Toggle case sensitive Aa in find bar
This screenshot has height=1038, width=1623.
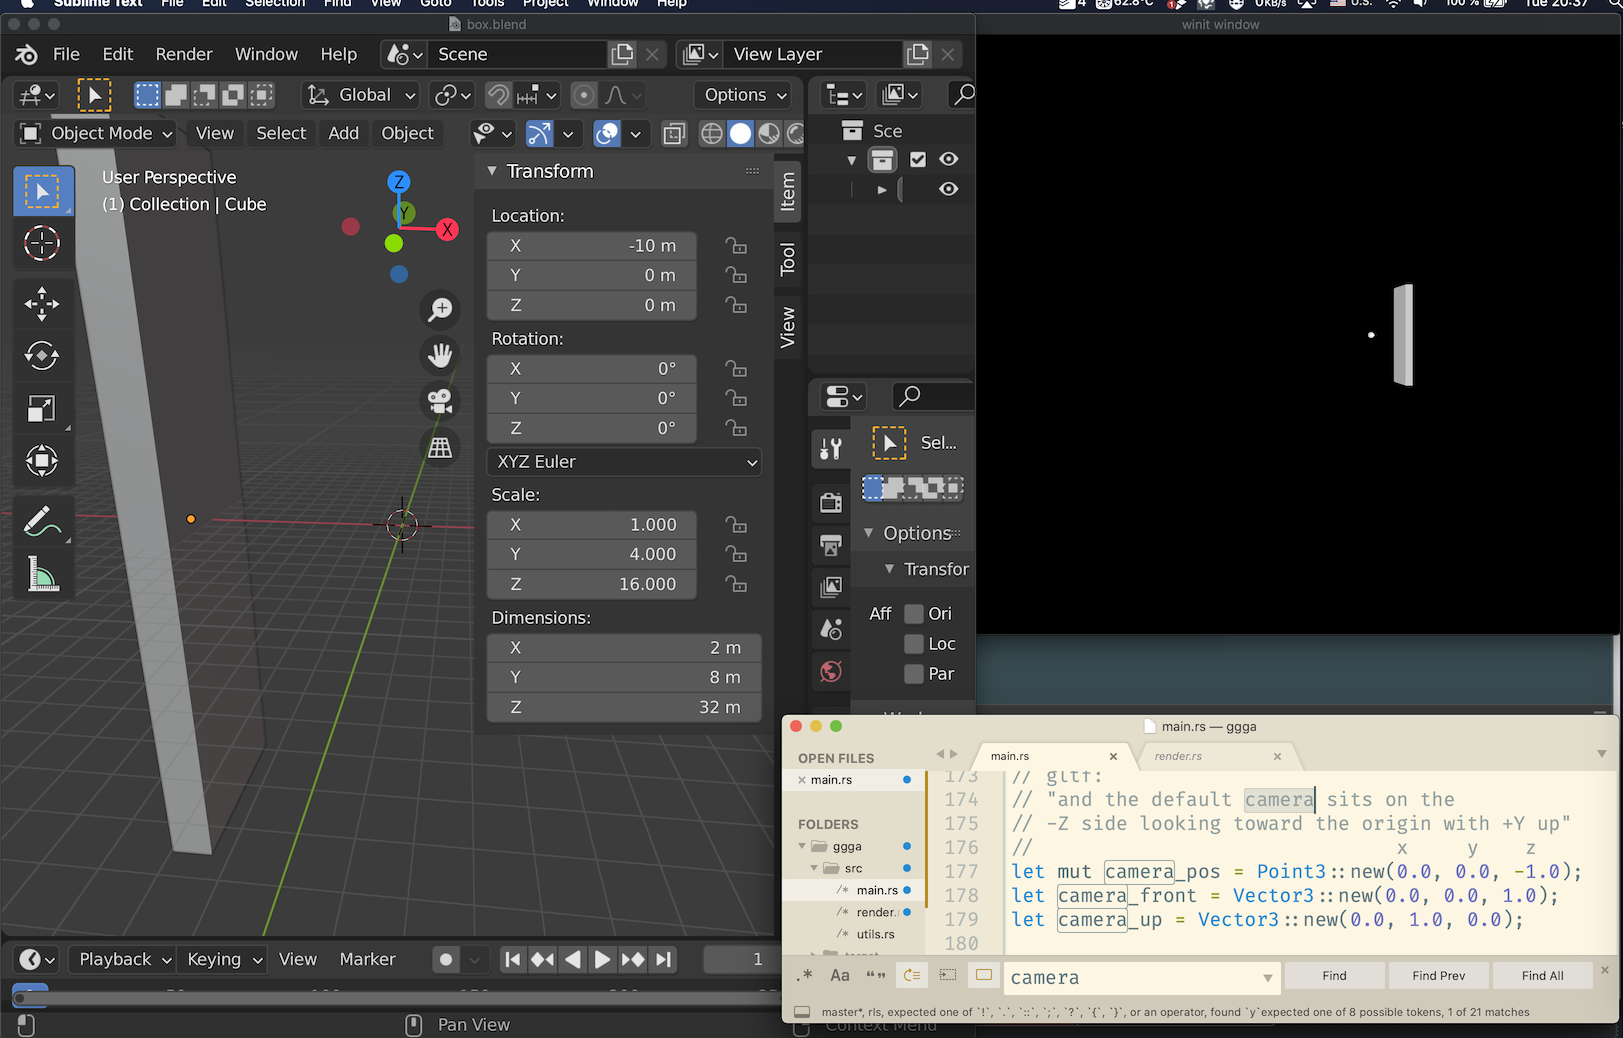(840, 976)
